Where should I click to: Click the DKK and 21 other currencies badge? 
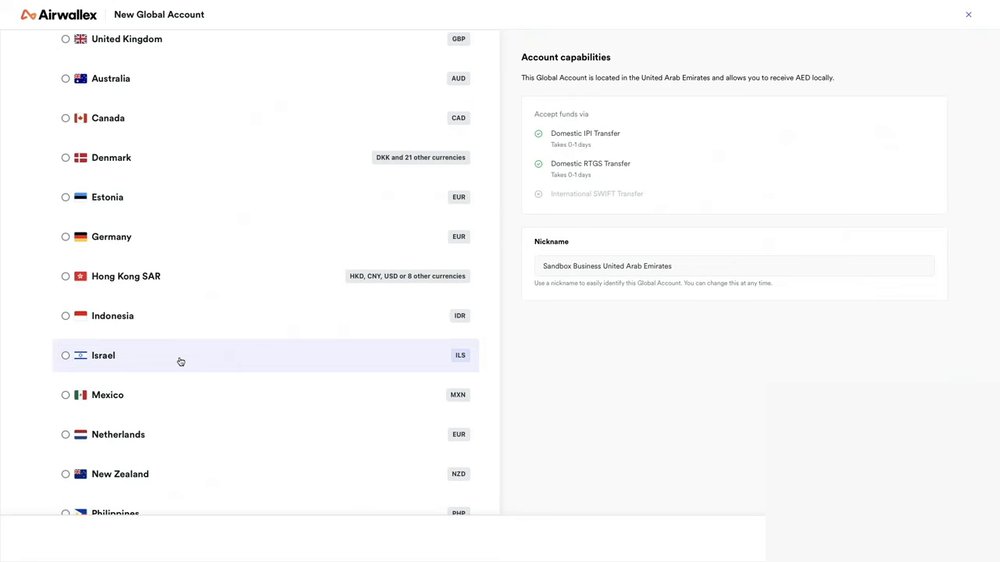pos(421,158)
